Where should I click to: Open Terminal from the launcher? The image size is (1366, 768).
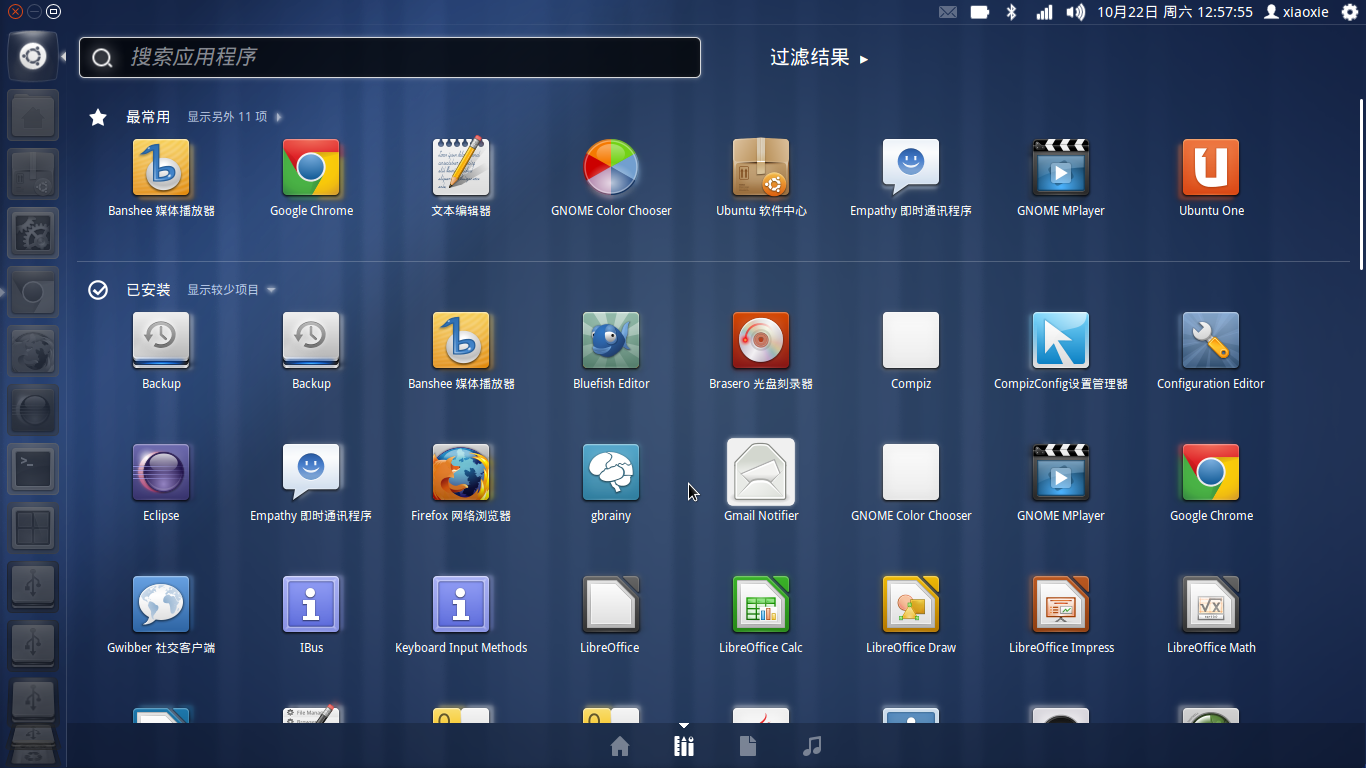(33, 469)
